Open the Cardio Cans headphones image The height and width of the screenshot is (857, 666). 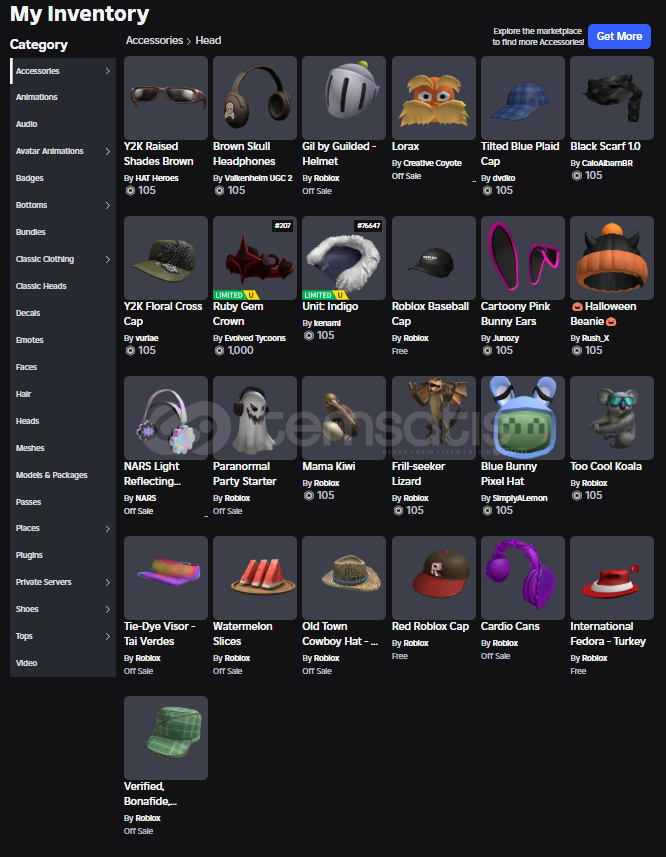click(x=523, y=578)
